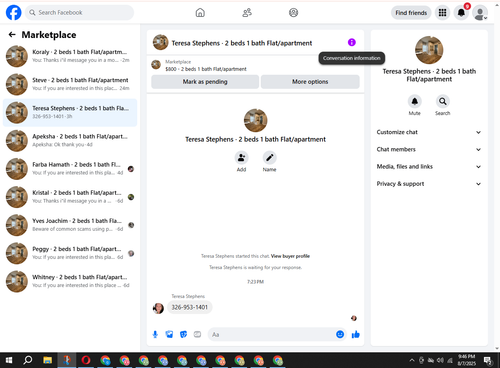Click the Search Facebook field
Screen dimensions: 500x368
pos(79,13)
